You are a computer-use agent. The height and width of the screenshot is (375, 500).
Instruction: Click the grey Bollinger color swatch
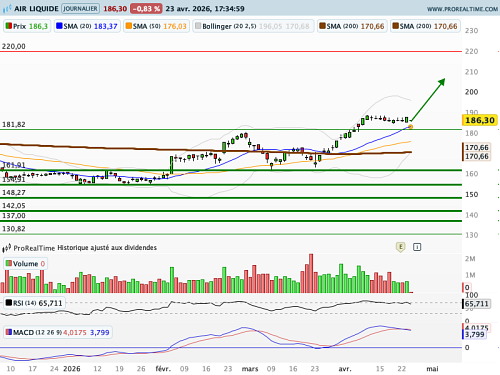[198, 26]
